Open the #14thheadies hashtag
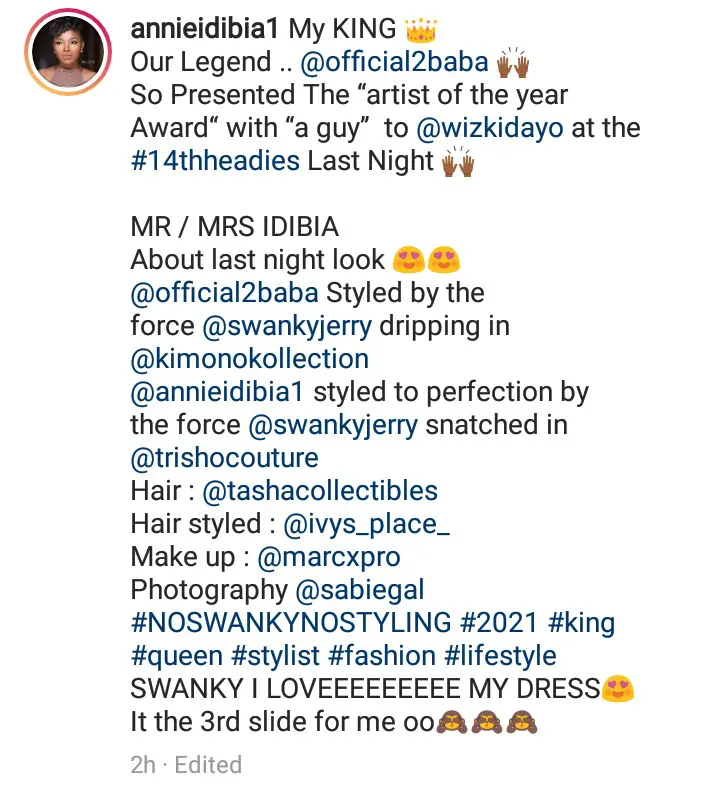Screen dimensions: 720x788 click(x=215, y=161)
